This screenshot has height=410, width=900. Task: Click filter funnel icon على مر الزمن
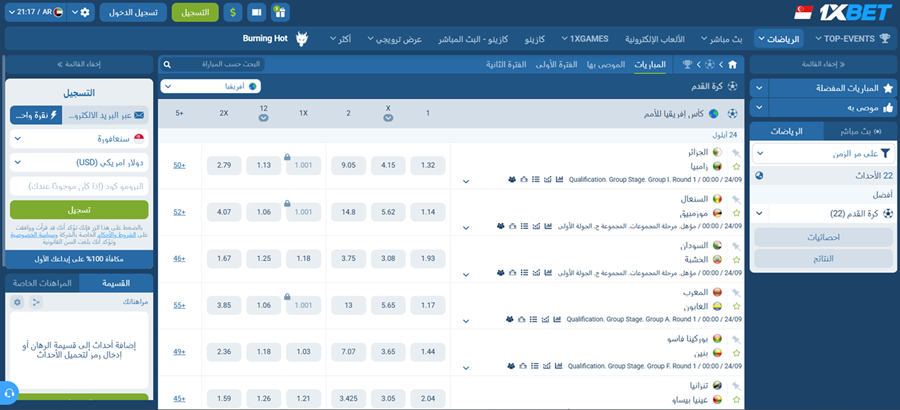tap(886, 153)
